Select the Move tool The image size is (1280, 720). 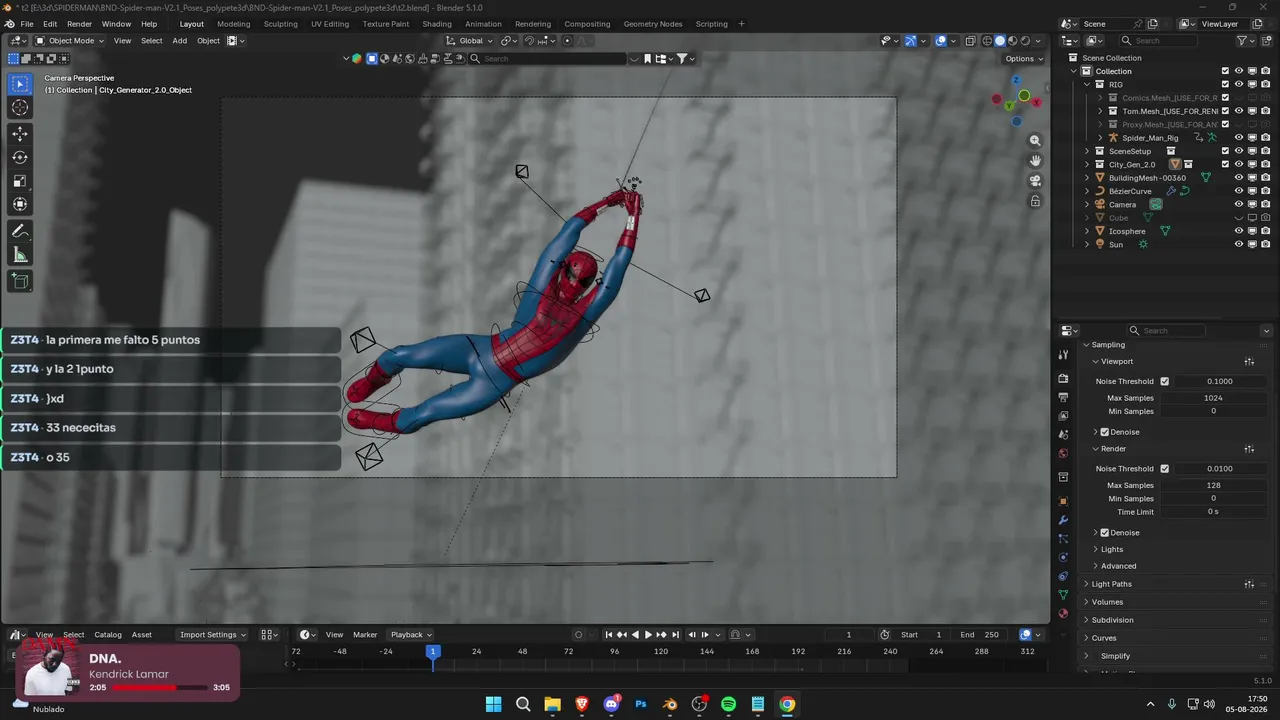(20, 133)
